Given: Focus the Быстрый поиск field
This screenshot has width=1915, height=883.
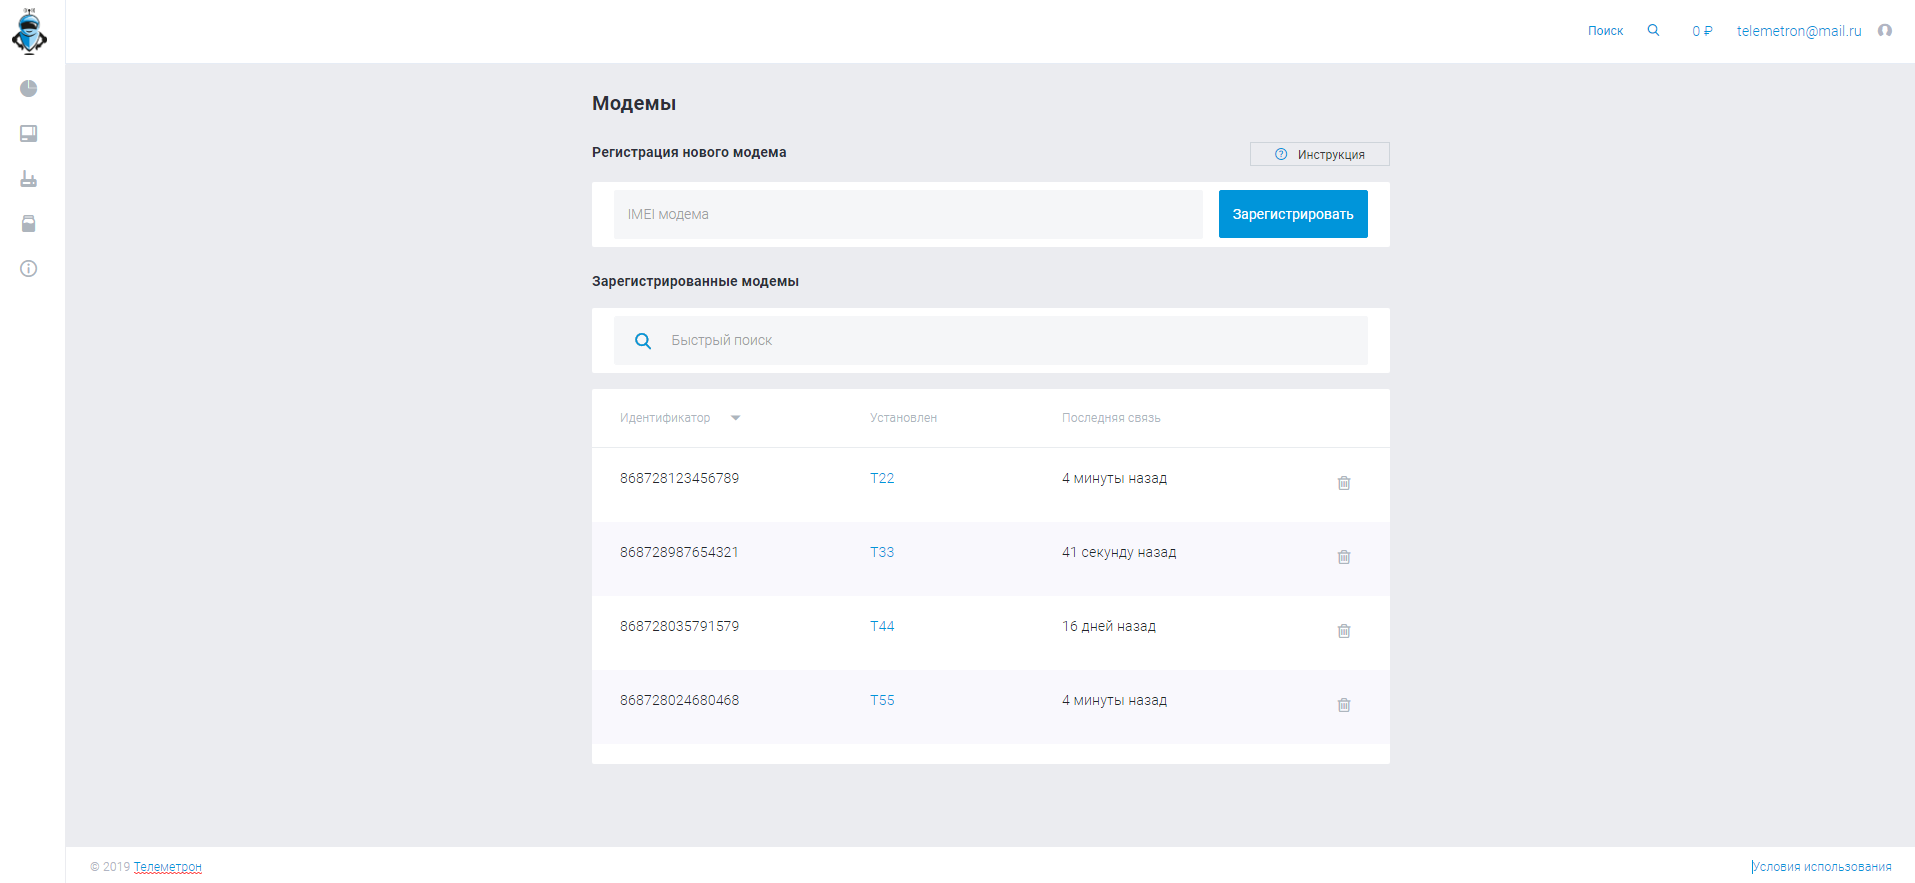Looking at the screenshot, I should (x=991, y=341).
